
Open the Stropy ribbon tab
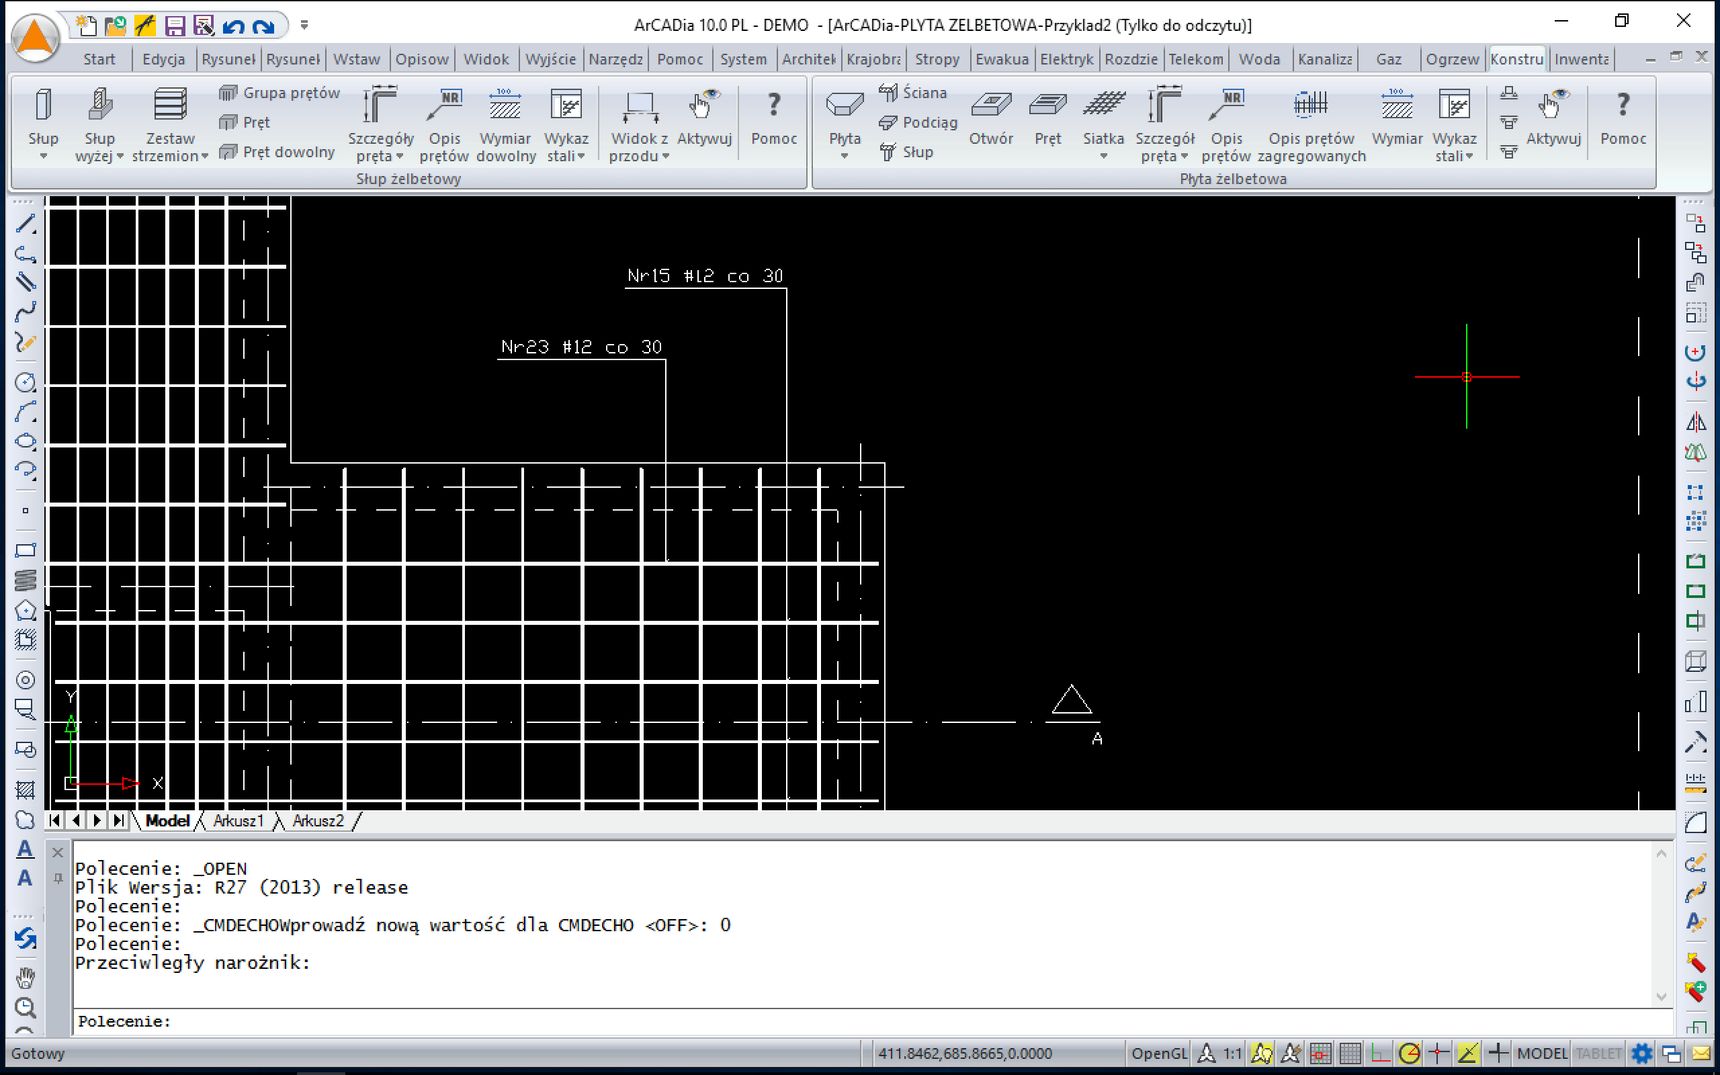click(x=937, y=59)
